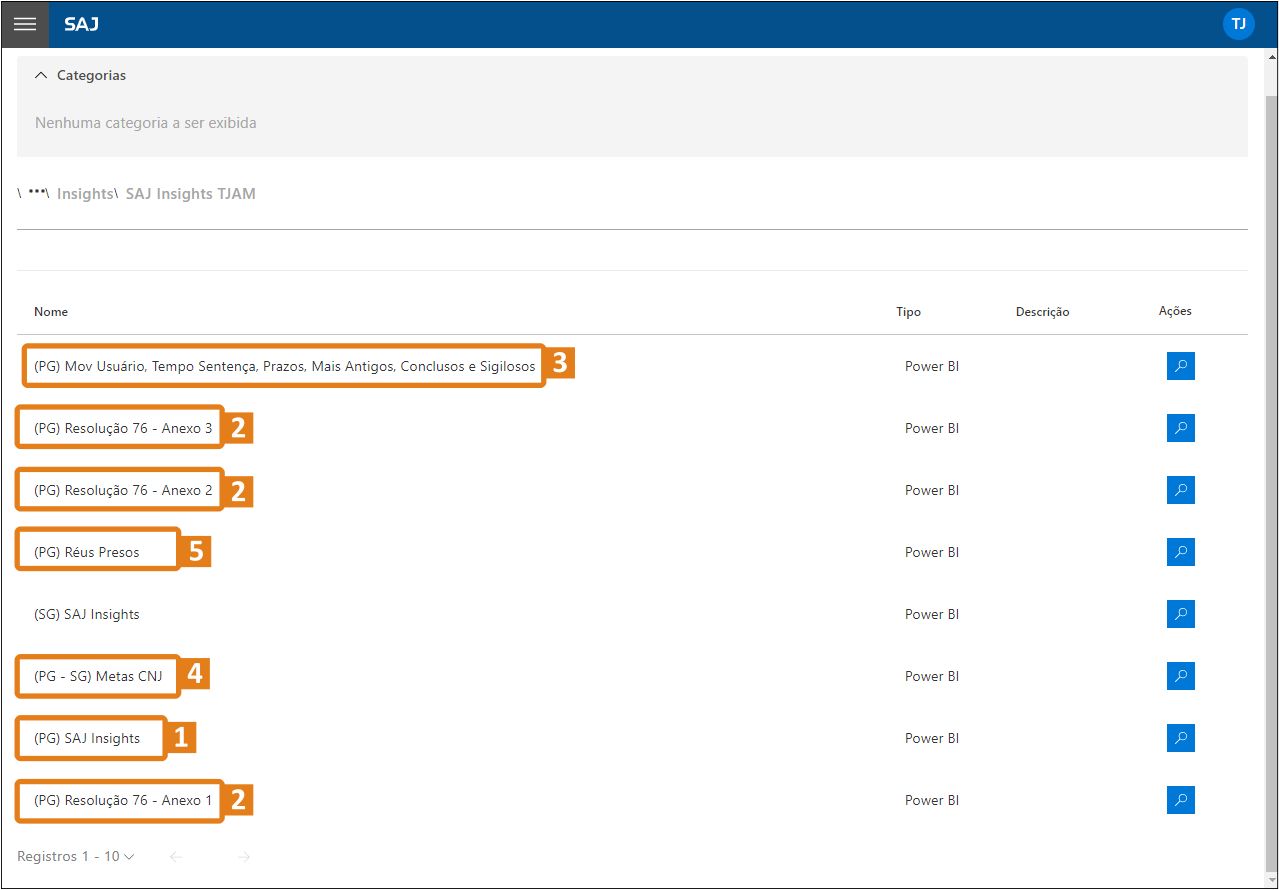Open (PG) Mov Usuário, Tempo Sentença report name

click(285, 366)
